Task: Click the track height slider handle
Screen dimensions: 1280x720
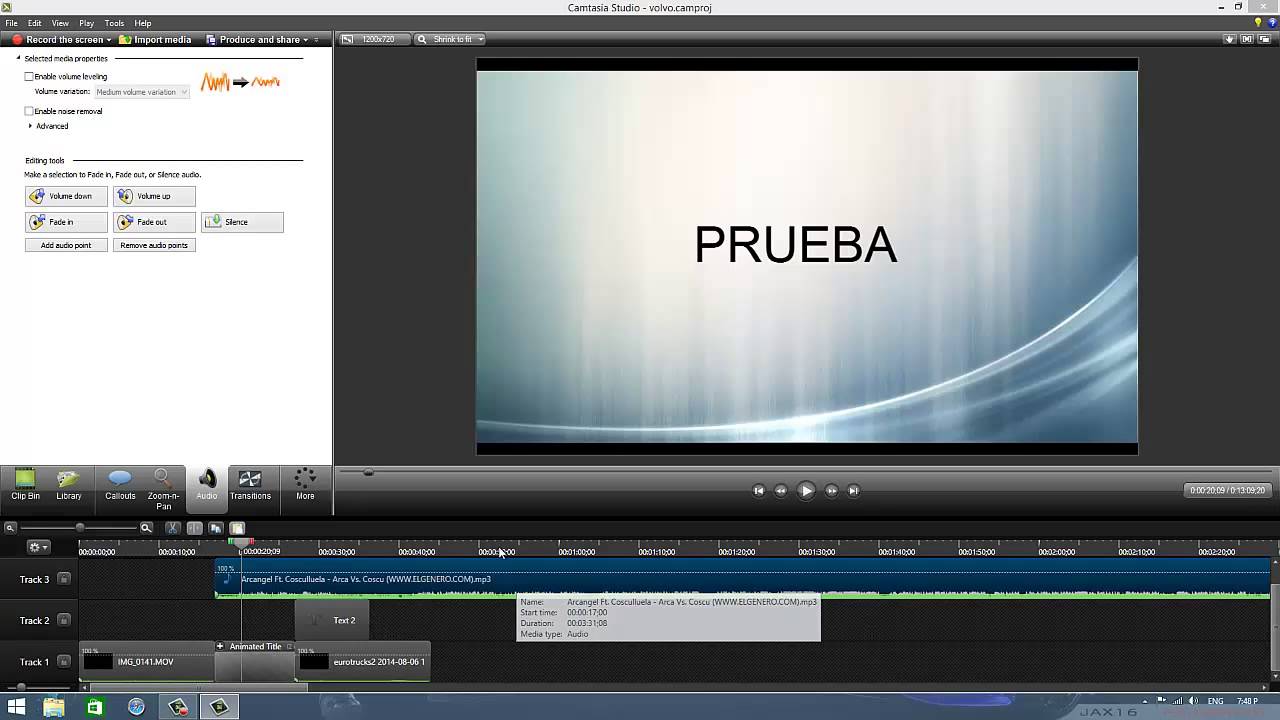Action: 21,687
